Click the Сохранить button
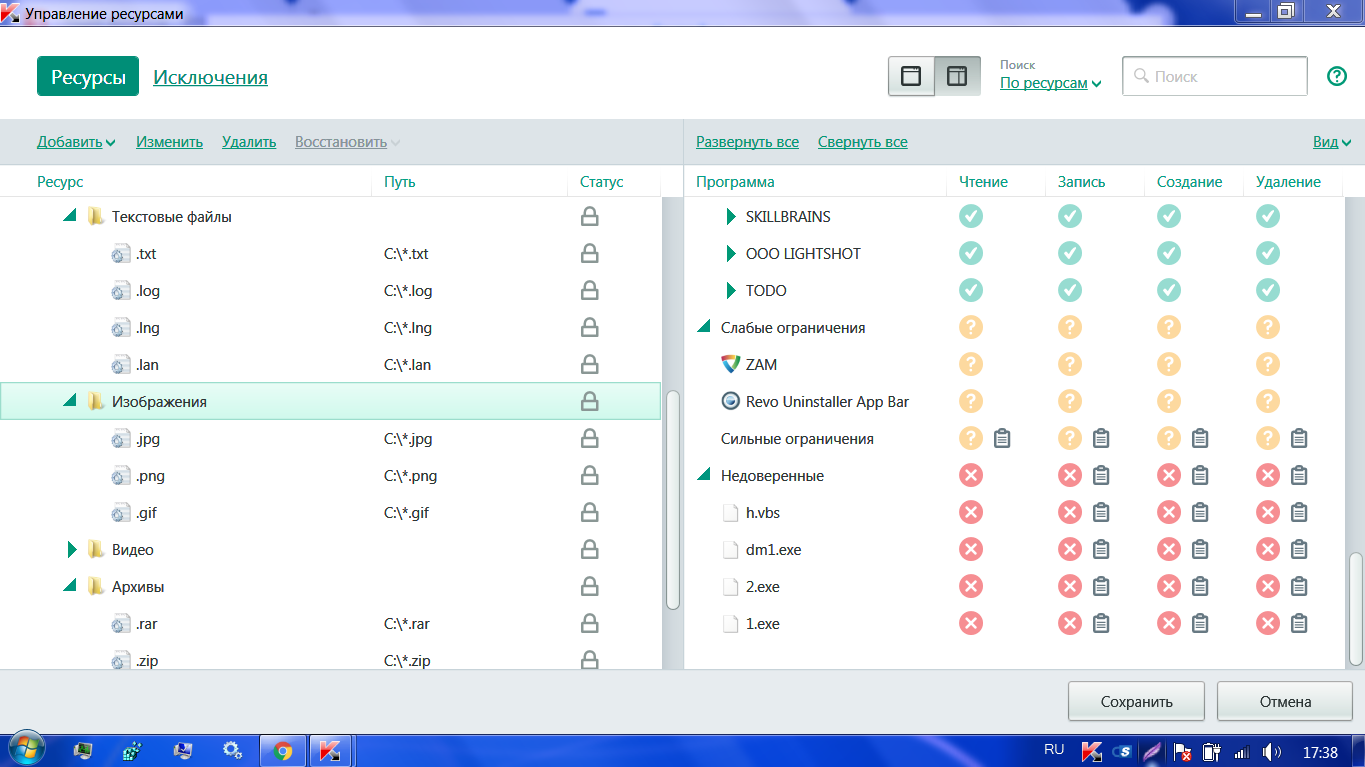The height and width of the screenshot is (767, 1365). pos(1136,701)
